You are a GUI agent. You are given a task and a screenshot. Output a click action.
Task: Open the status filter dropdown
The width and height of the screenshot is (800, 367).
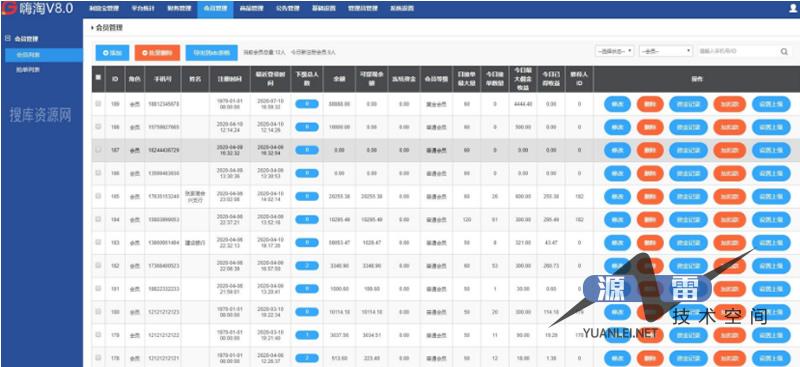pos(615,52)
